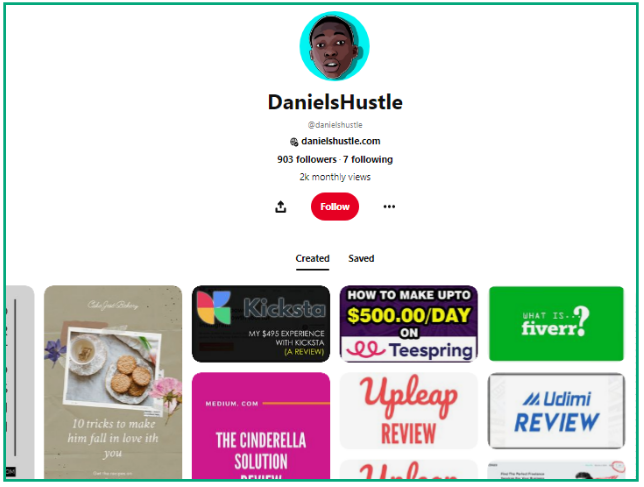Open the Cinderella Solution review pin

coord(261,426)
